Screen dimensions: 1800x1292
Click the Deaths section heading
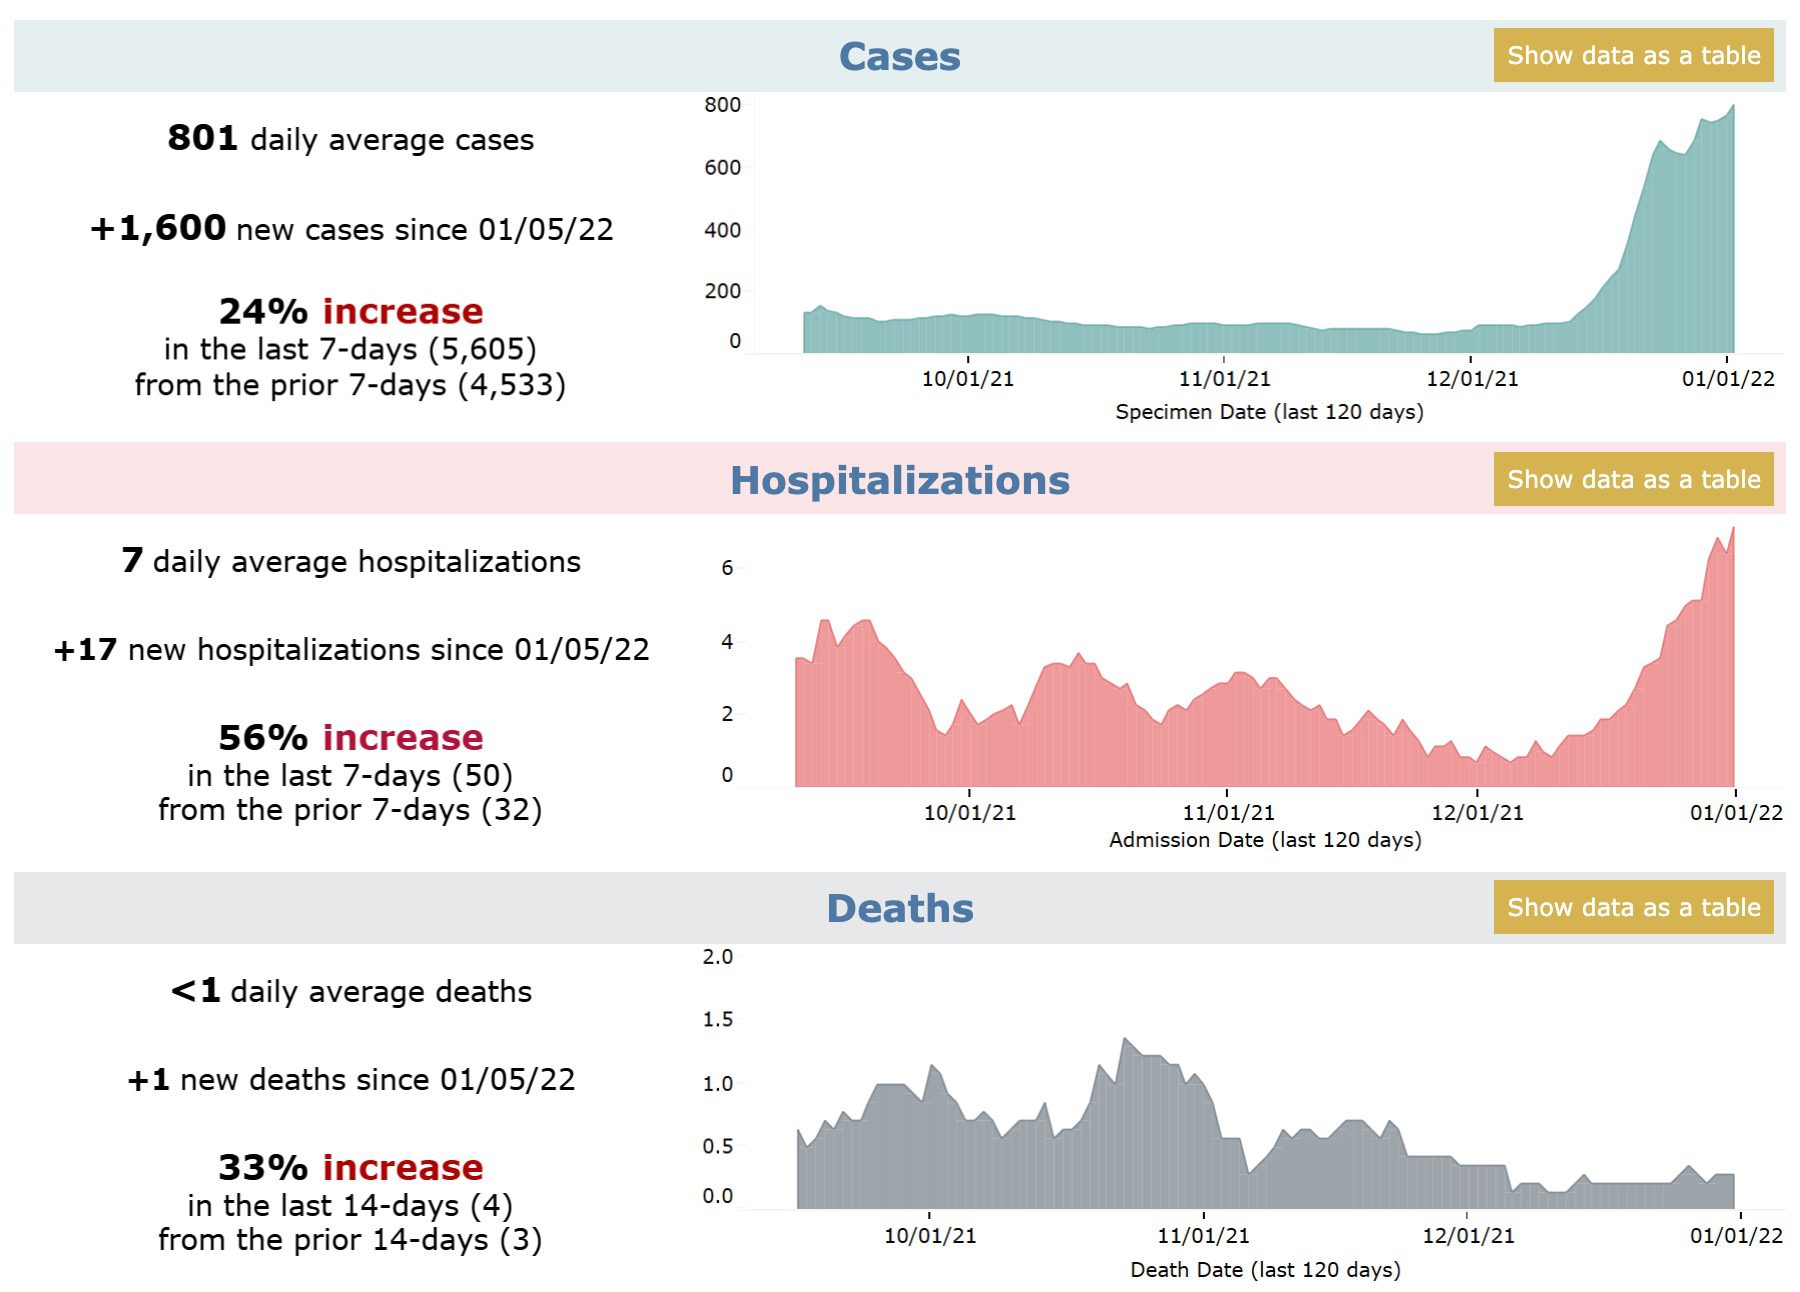(x=899, y=909)
